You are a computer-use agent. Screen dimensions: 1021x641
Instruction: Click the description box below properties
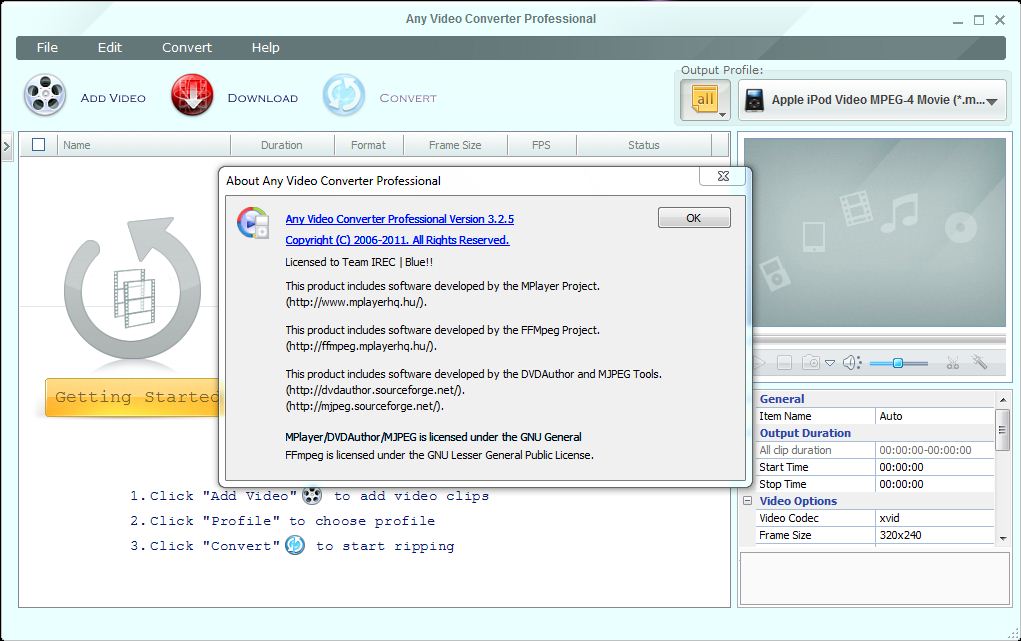click(x=874, y=580)
